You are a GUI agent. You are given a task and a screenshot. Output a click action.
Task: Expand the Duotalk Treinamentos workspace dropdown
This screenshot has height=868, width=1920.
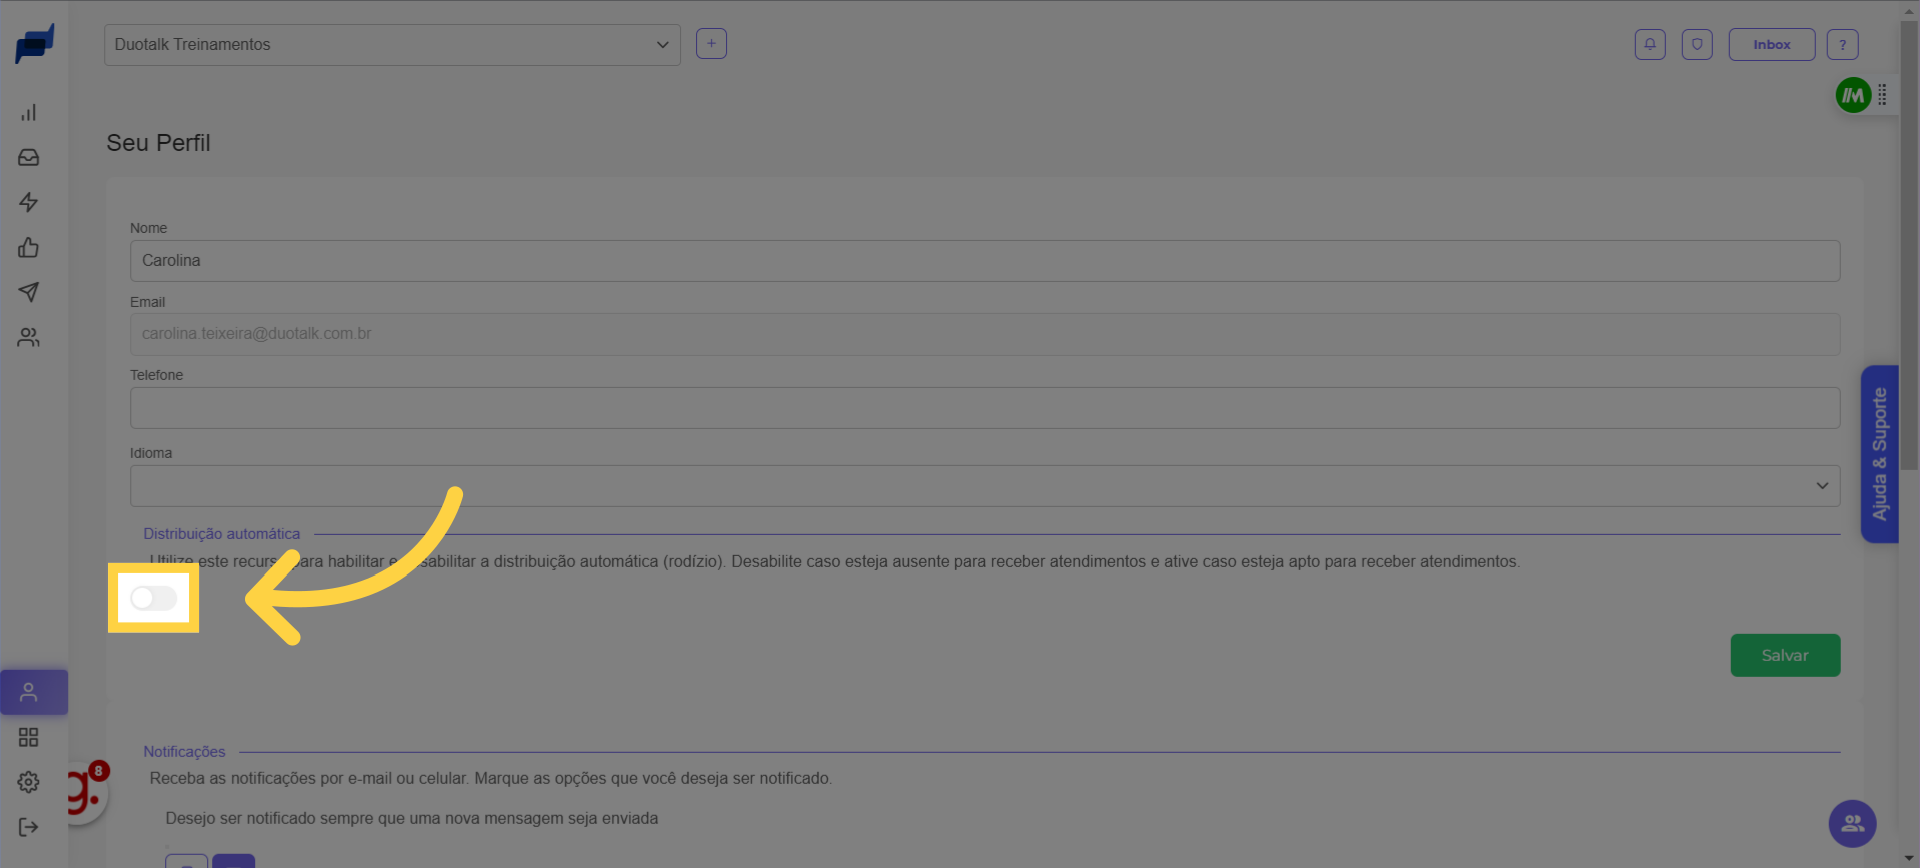point(392,45)
